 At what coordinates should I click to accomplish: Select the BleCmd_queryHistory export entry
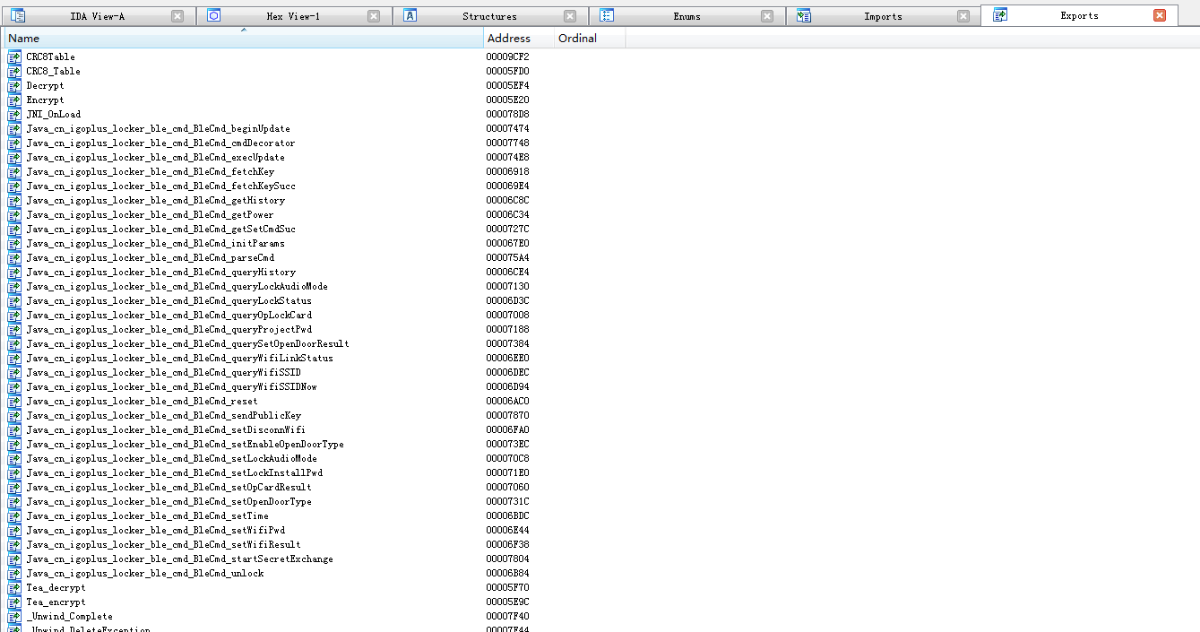pos(161,272)
